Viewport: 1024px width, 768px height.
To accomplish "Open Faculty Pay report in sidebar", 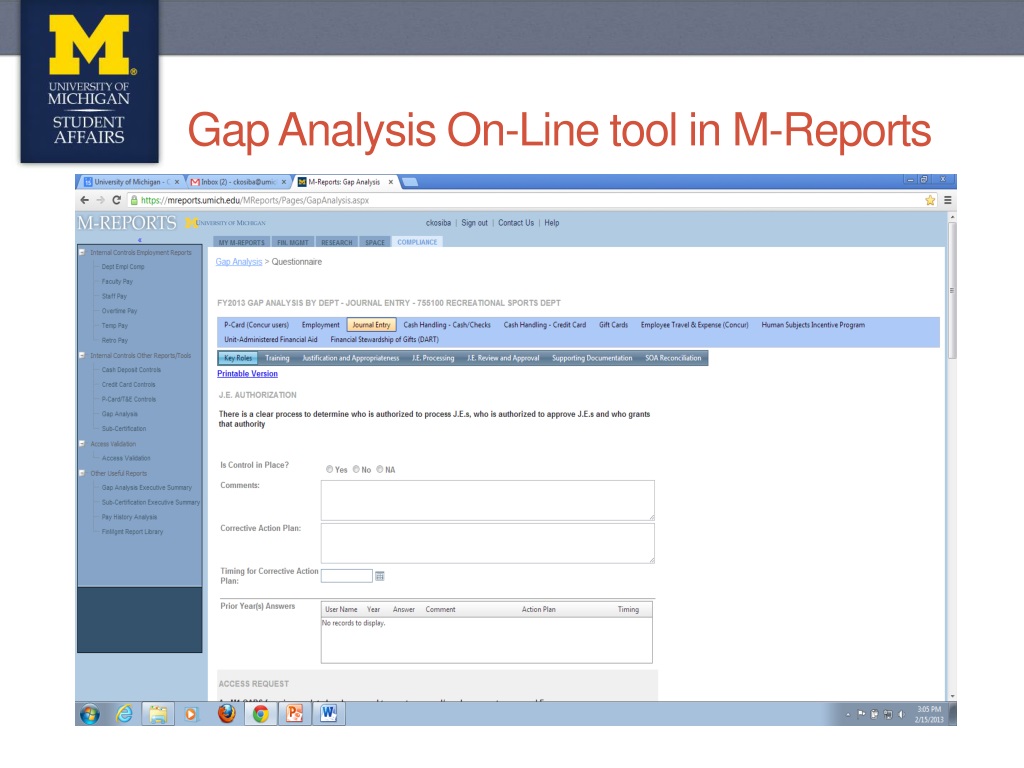I will click(117, 281).
